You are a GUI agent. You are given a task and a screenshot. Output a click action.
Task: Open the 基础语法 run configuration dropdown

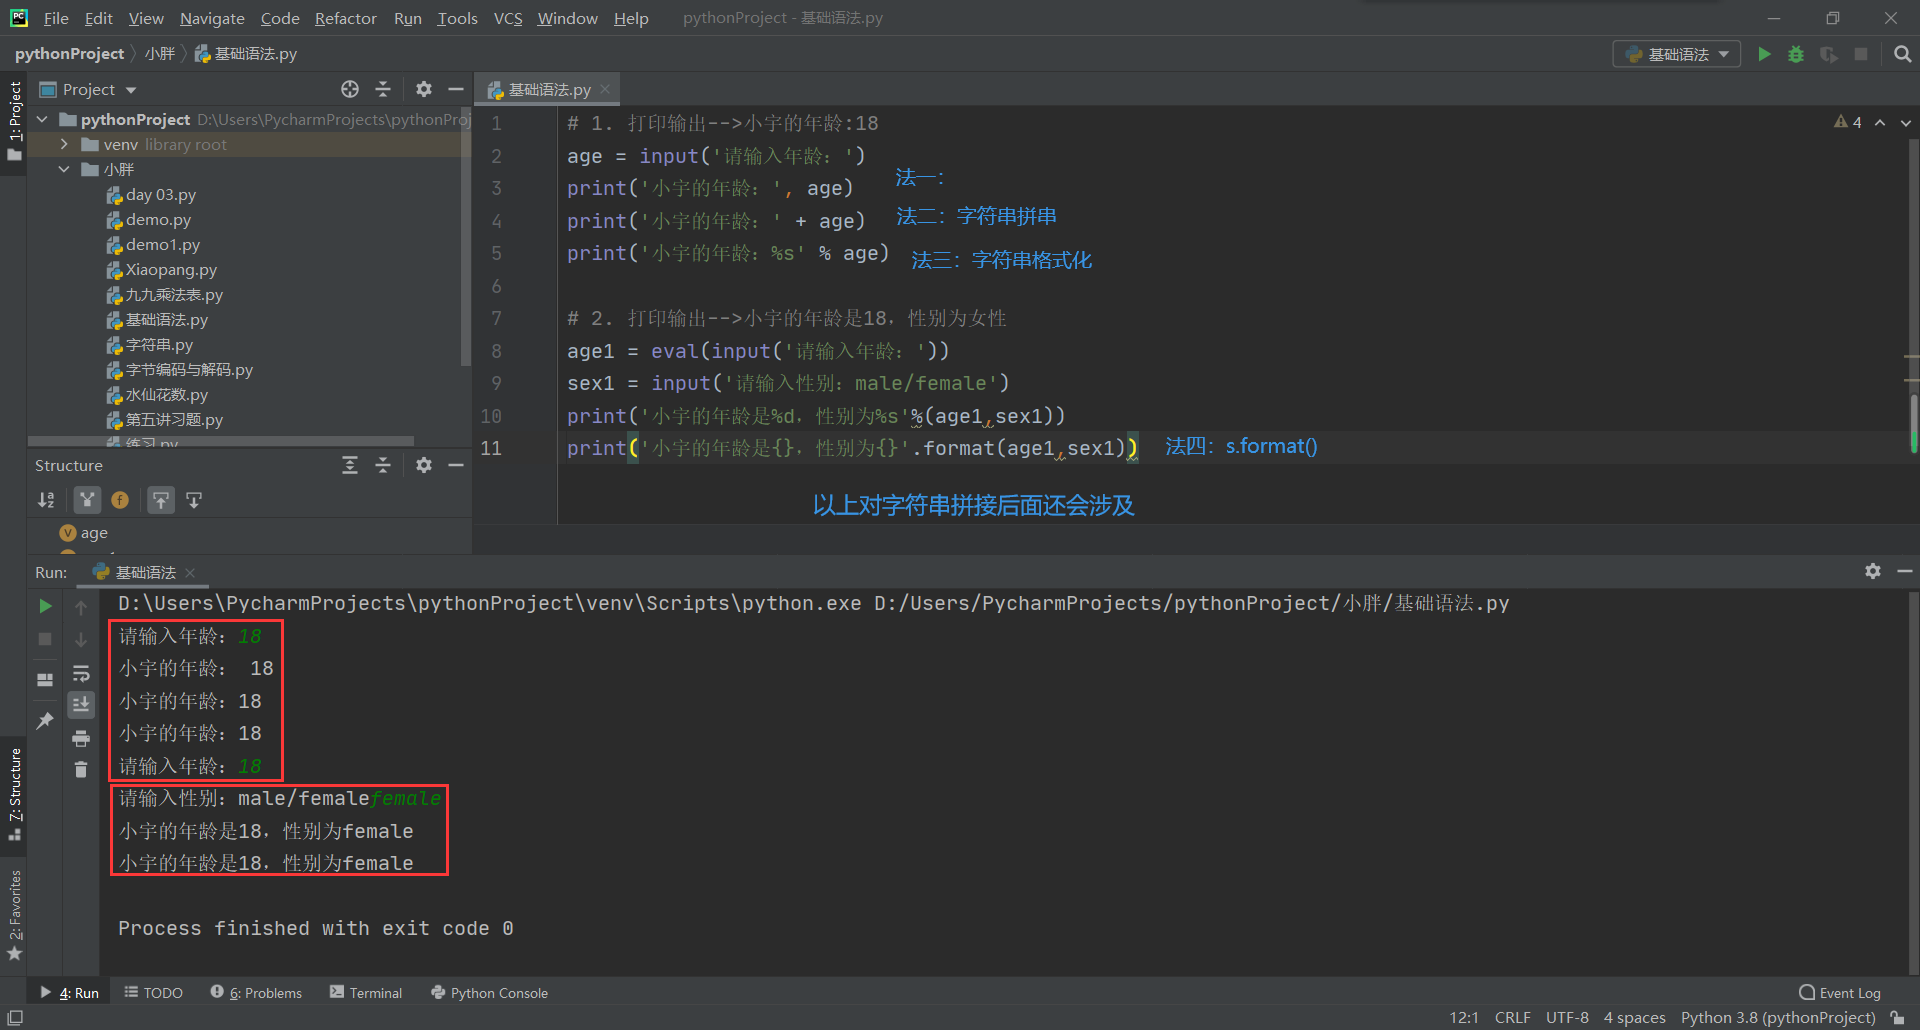pyautogui.click(x=1677, y=54)
